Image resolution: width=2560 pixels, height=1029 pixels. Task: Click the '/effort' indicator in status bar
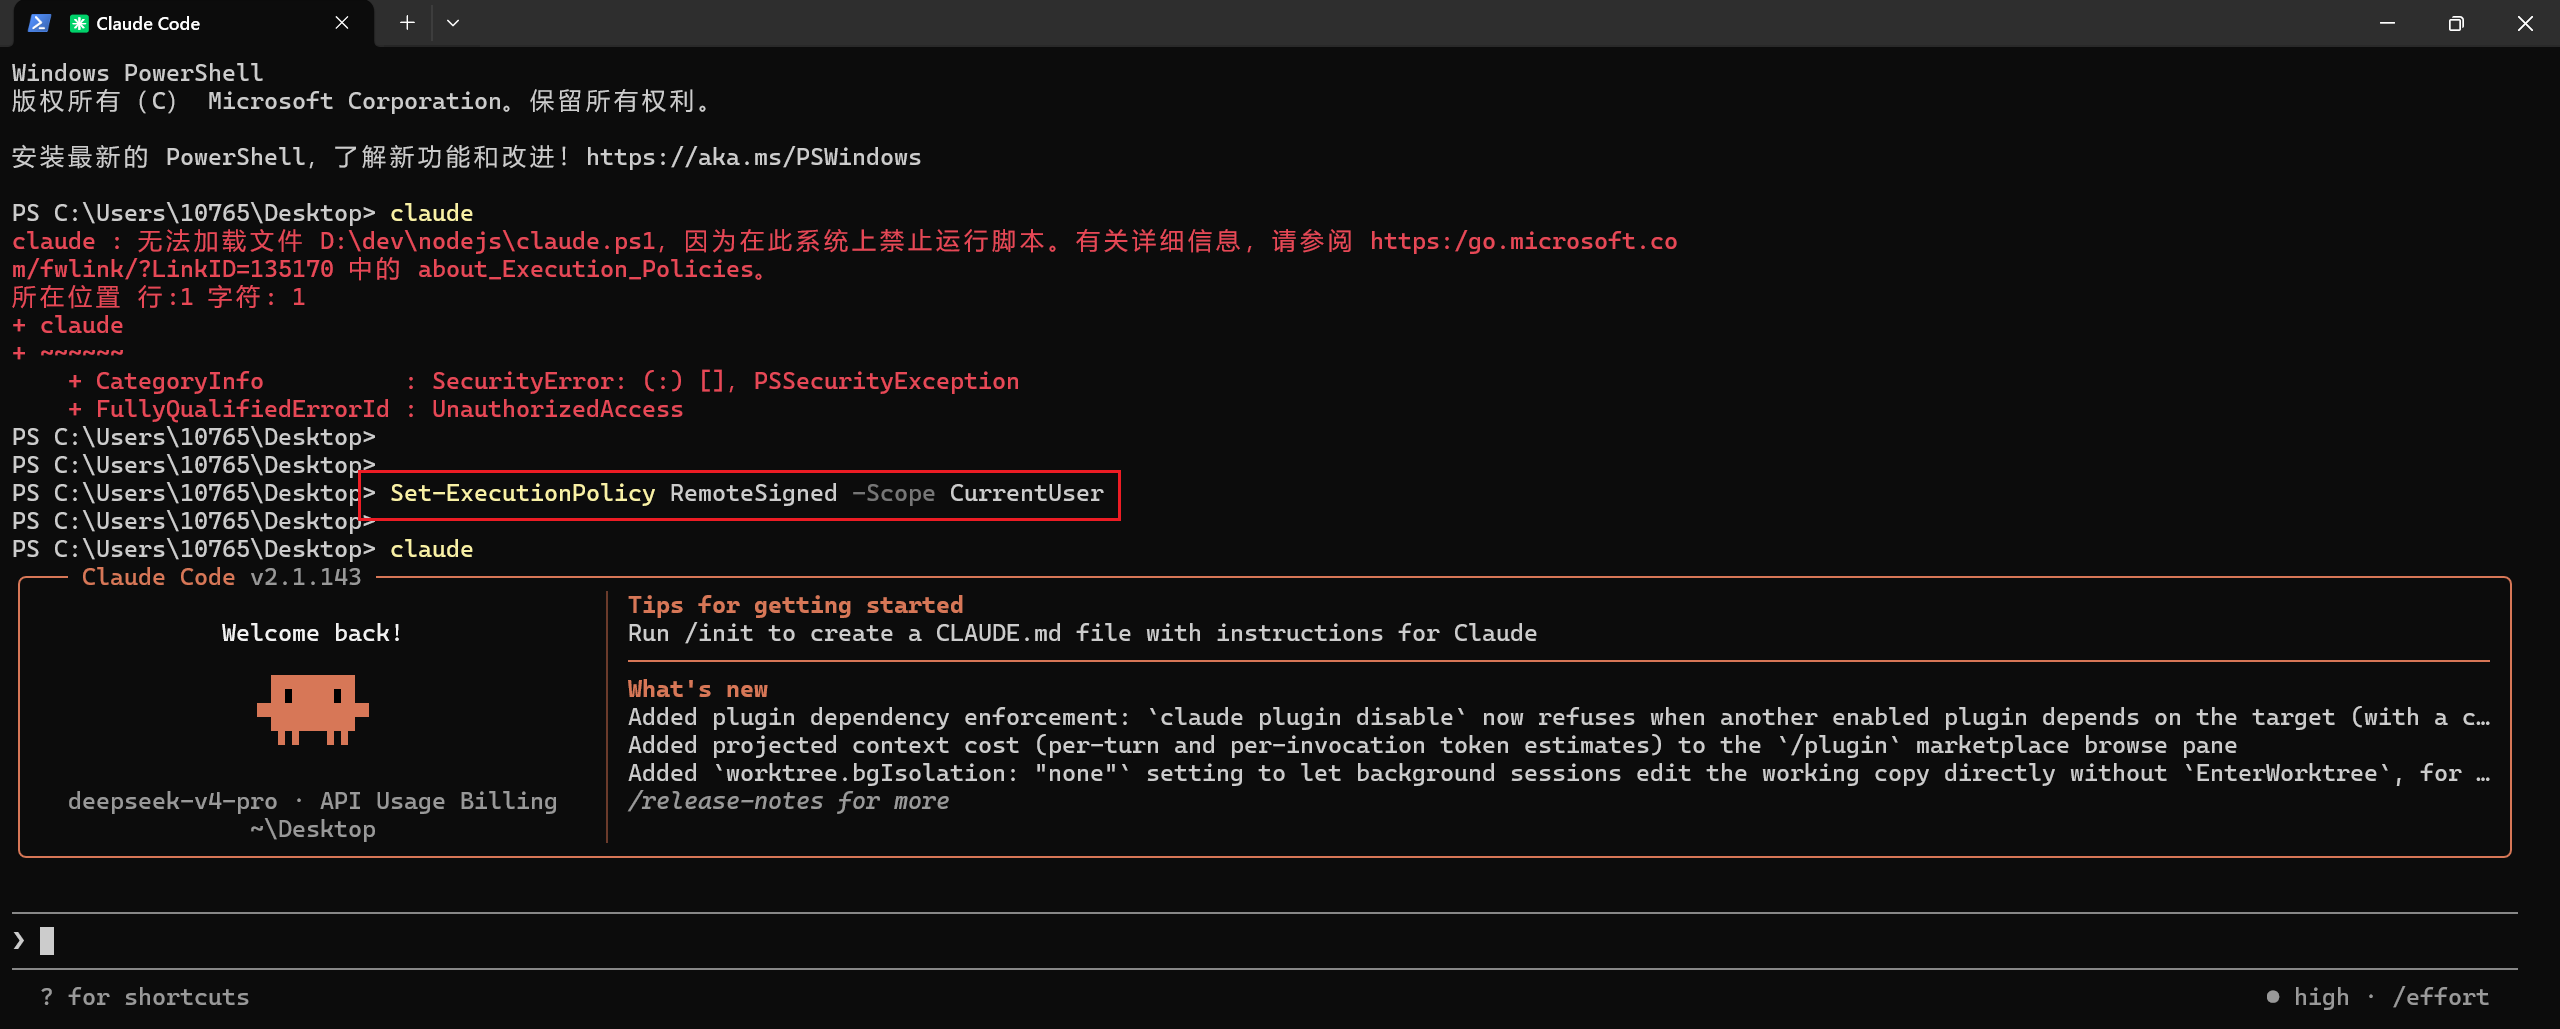2440,997
